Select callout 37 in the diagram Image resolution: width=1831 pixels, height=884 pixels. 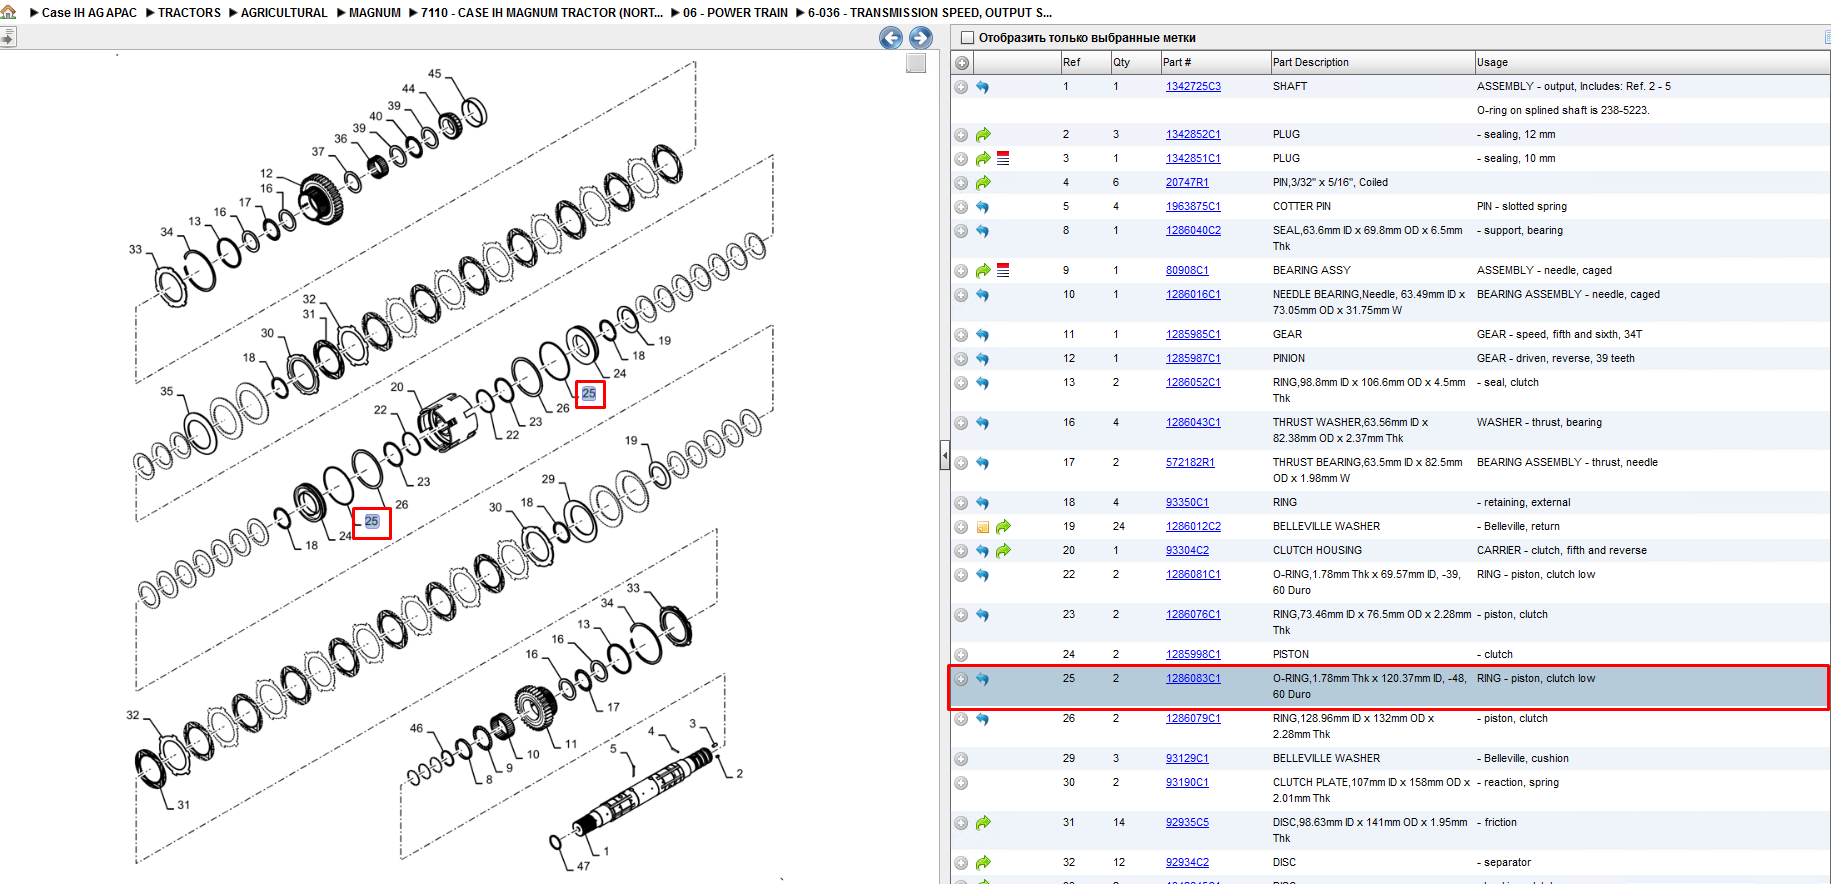coord(318,152)
